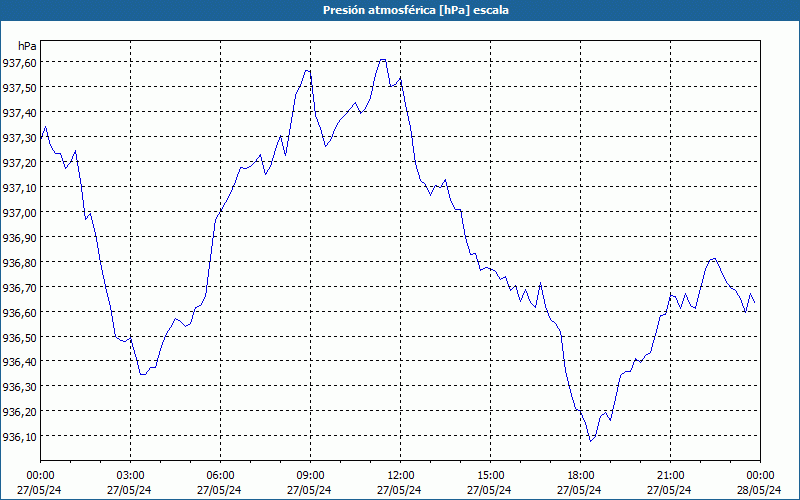Screen dimensions: 800x500
Task: Click the 27/05/24 date under 12:00
Action: pyautogui.click(x=399, y=490)
